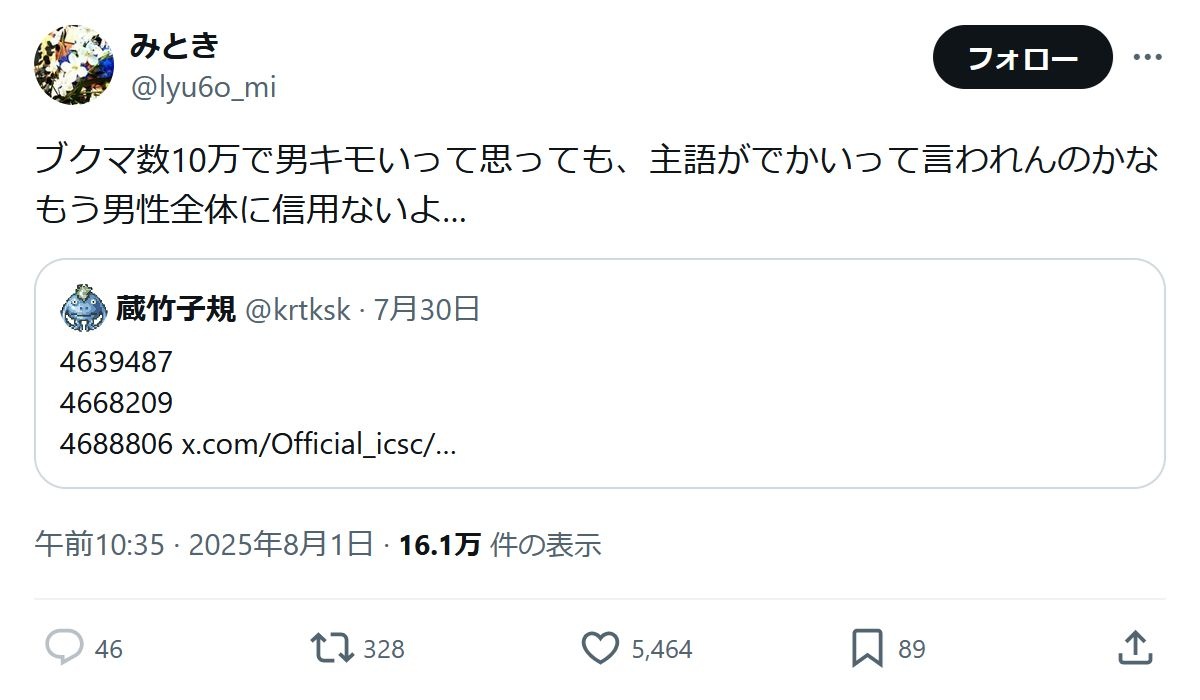Open みとき profile avatar picture
1200x700 pixels.
(74, 65)
